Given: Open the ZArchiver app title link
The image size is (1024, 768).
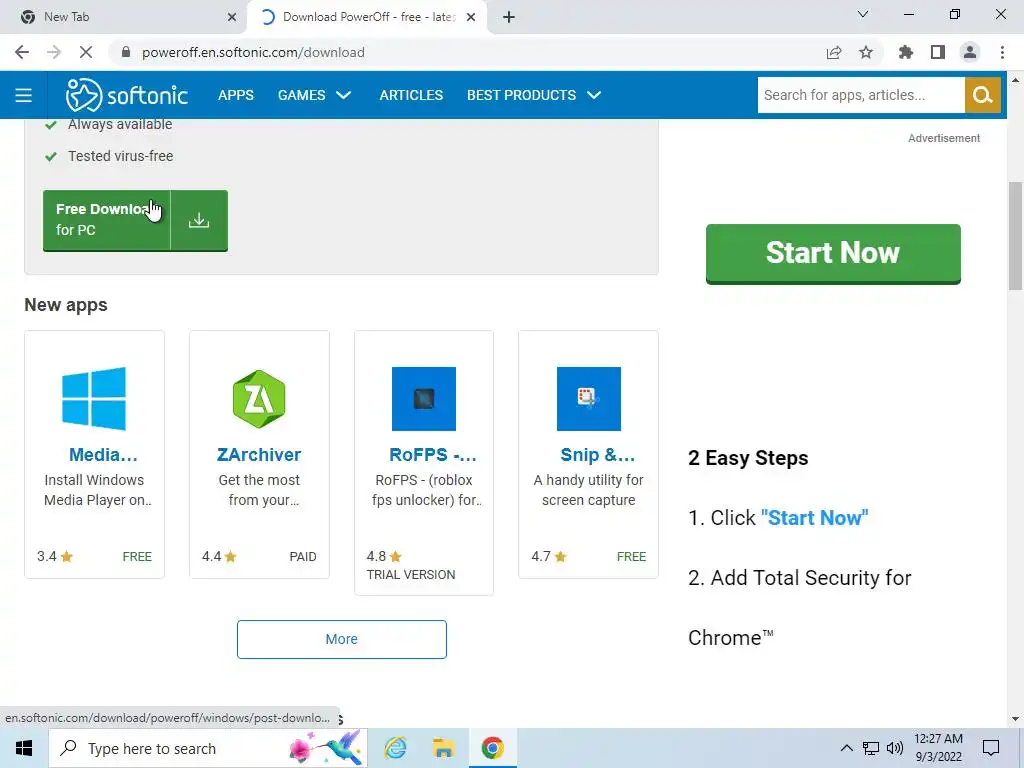Looking at the screenshot, I should [x=259, y=455].
